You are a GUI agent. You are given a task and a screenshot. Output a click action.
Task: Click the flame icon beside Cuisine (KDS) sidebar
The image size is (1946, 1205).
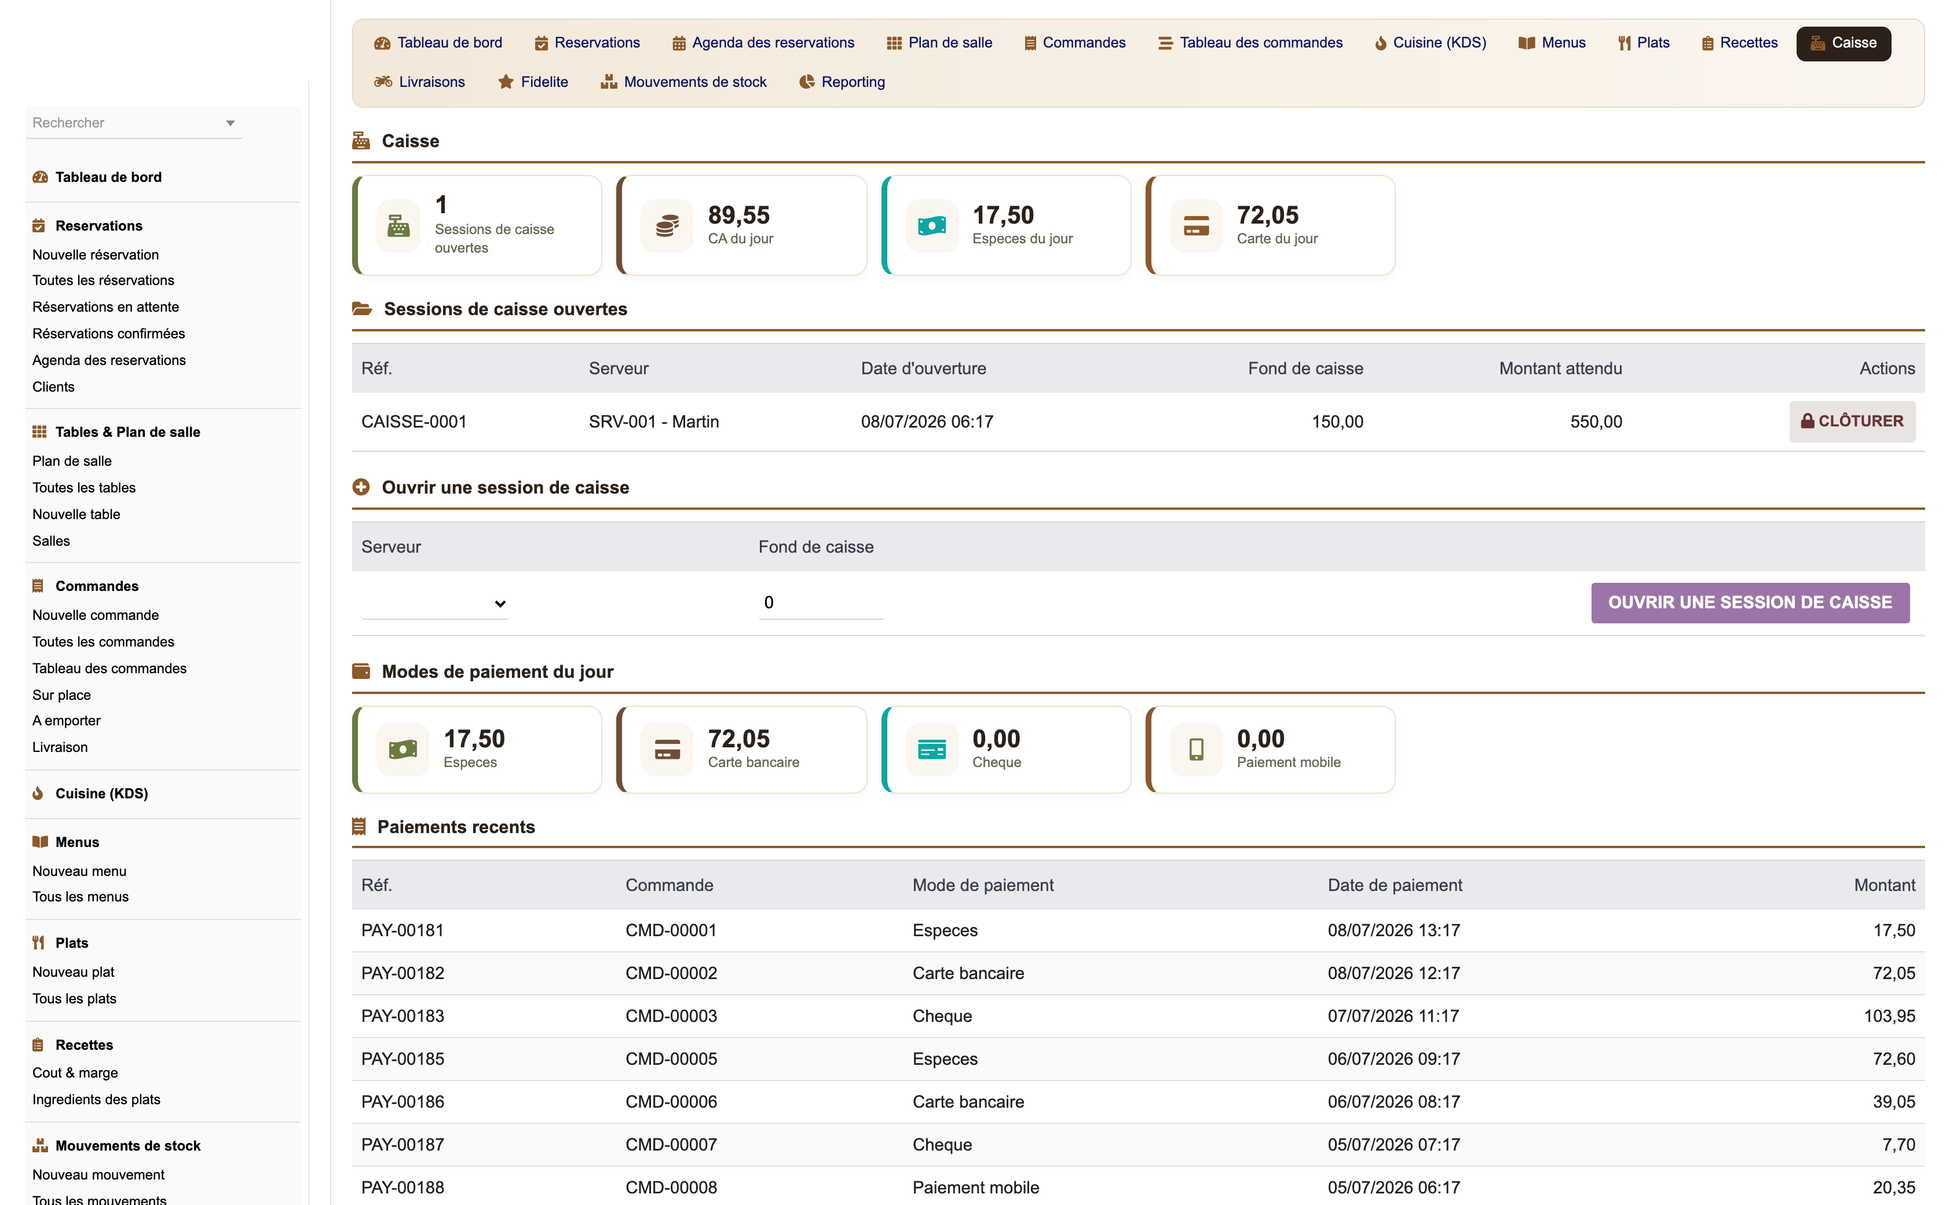(38, 793)
